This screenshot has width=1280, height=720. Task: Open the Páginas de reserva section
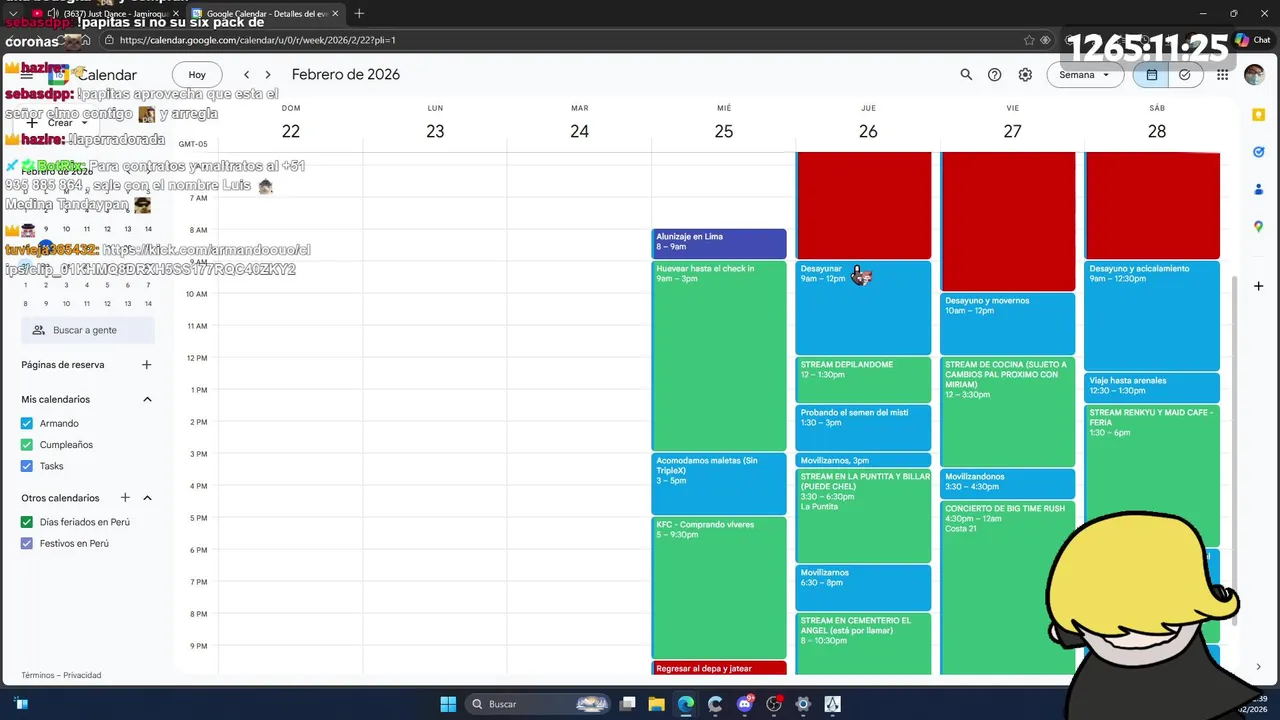(63, 365)
